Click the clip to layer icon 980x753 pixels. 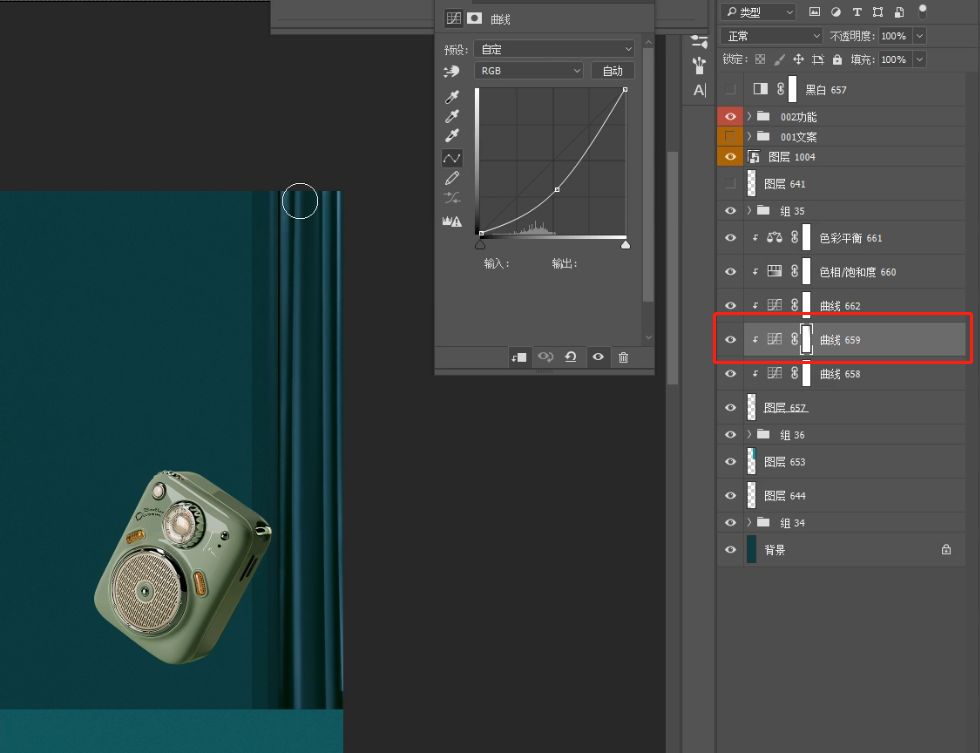[519, 357]
